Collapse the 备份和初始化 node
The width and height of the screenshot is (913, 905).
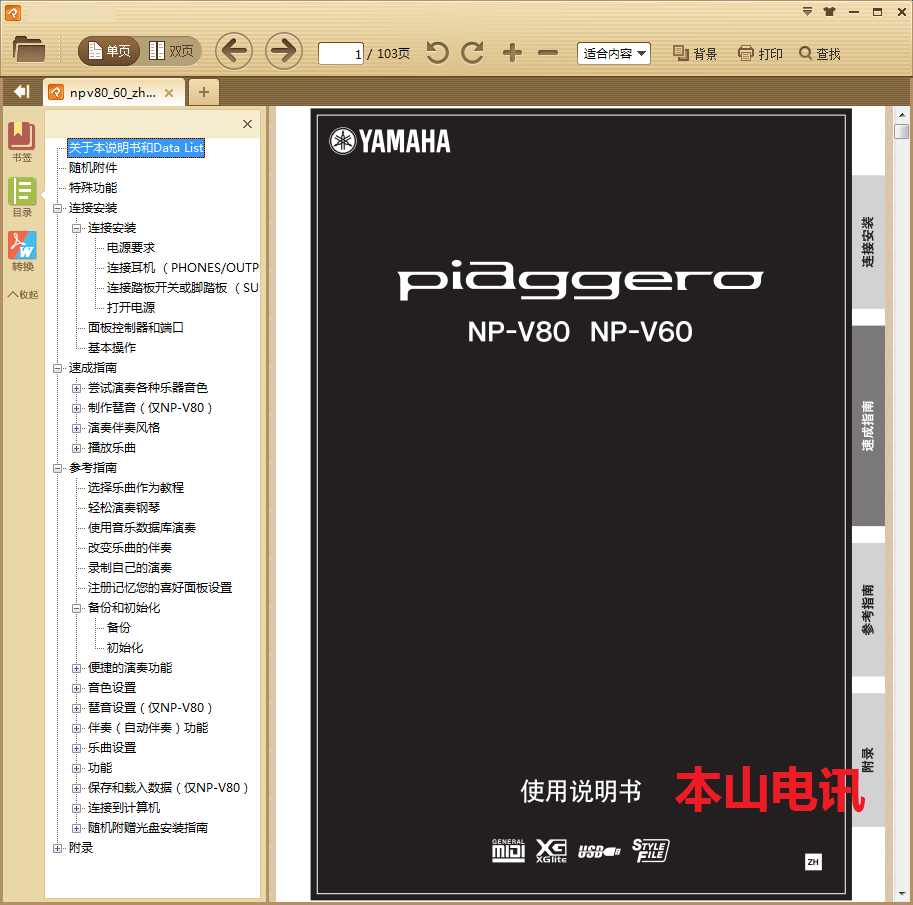[76, 609]
